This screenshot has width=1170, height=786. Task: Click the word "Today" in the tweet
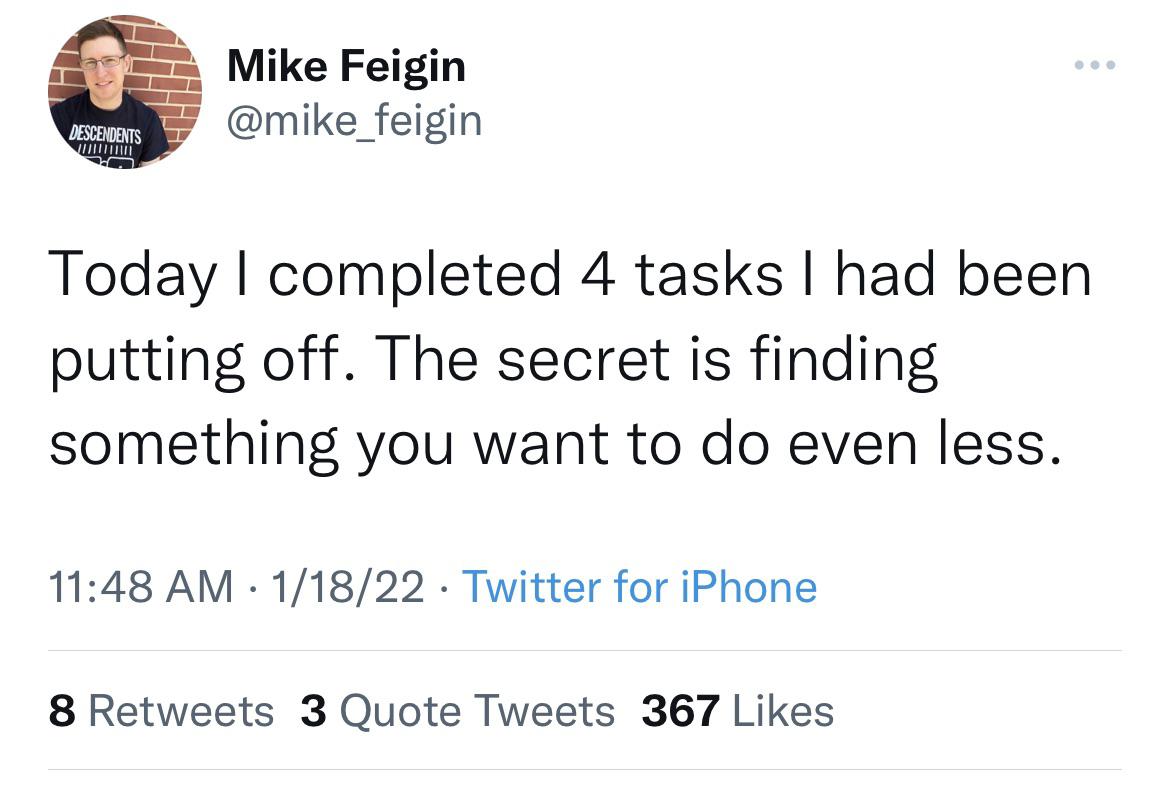129,275
